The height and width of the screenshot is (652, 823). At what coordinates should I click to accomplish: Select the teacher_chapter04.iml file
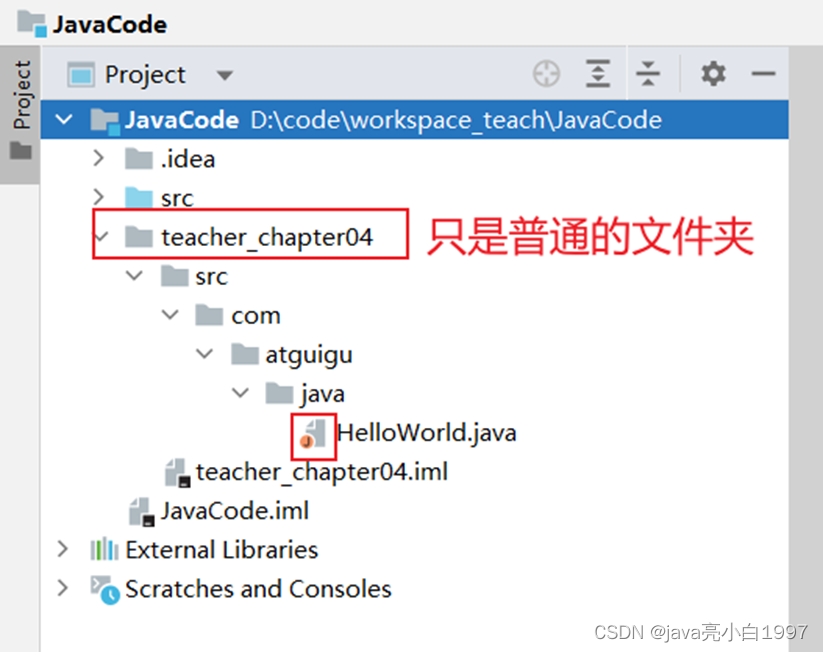(x=307, y=472)
